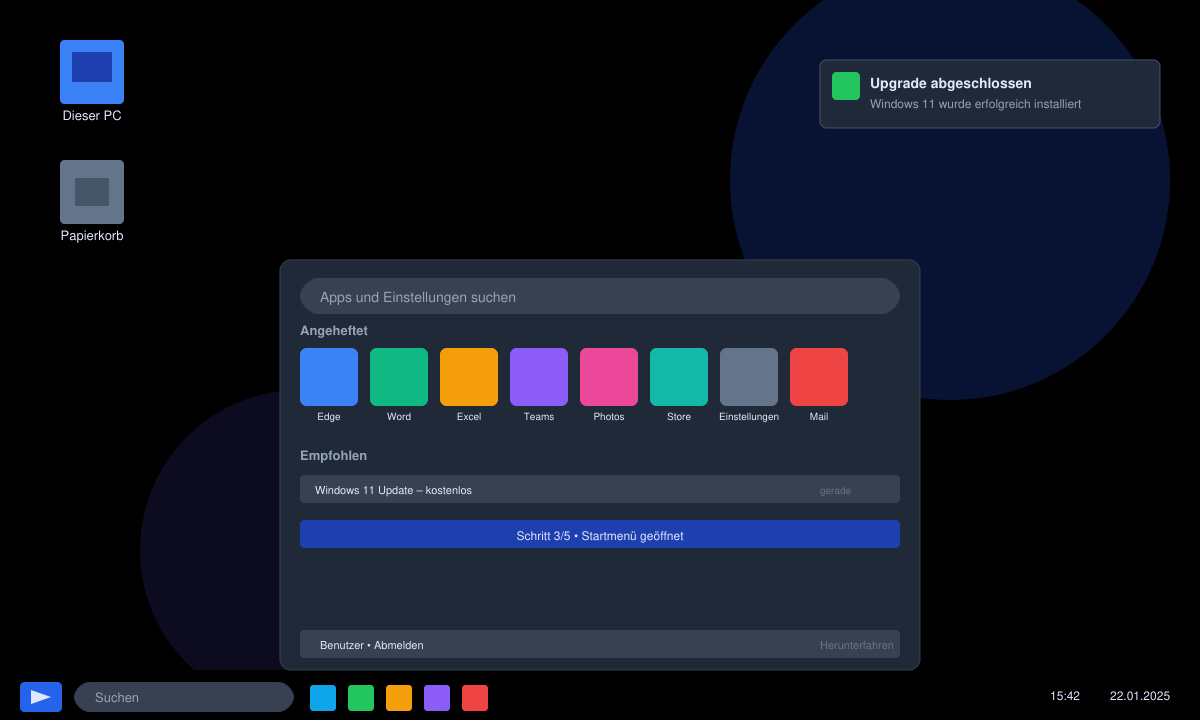Click the Angeheftet section heading
This screenshot has height=720, width=1200.
click(334, 330)
